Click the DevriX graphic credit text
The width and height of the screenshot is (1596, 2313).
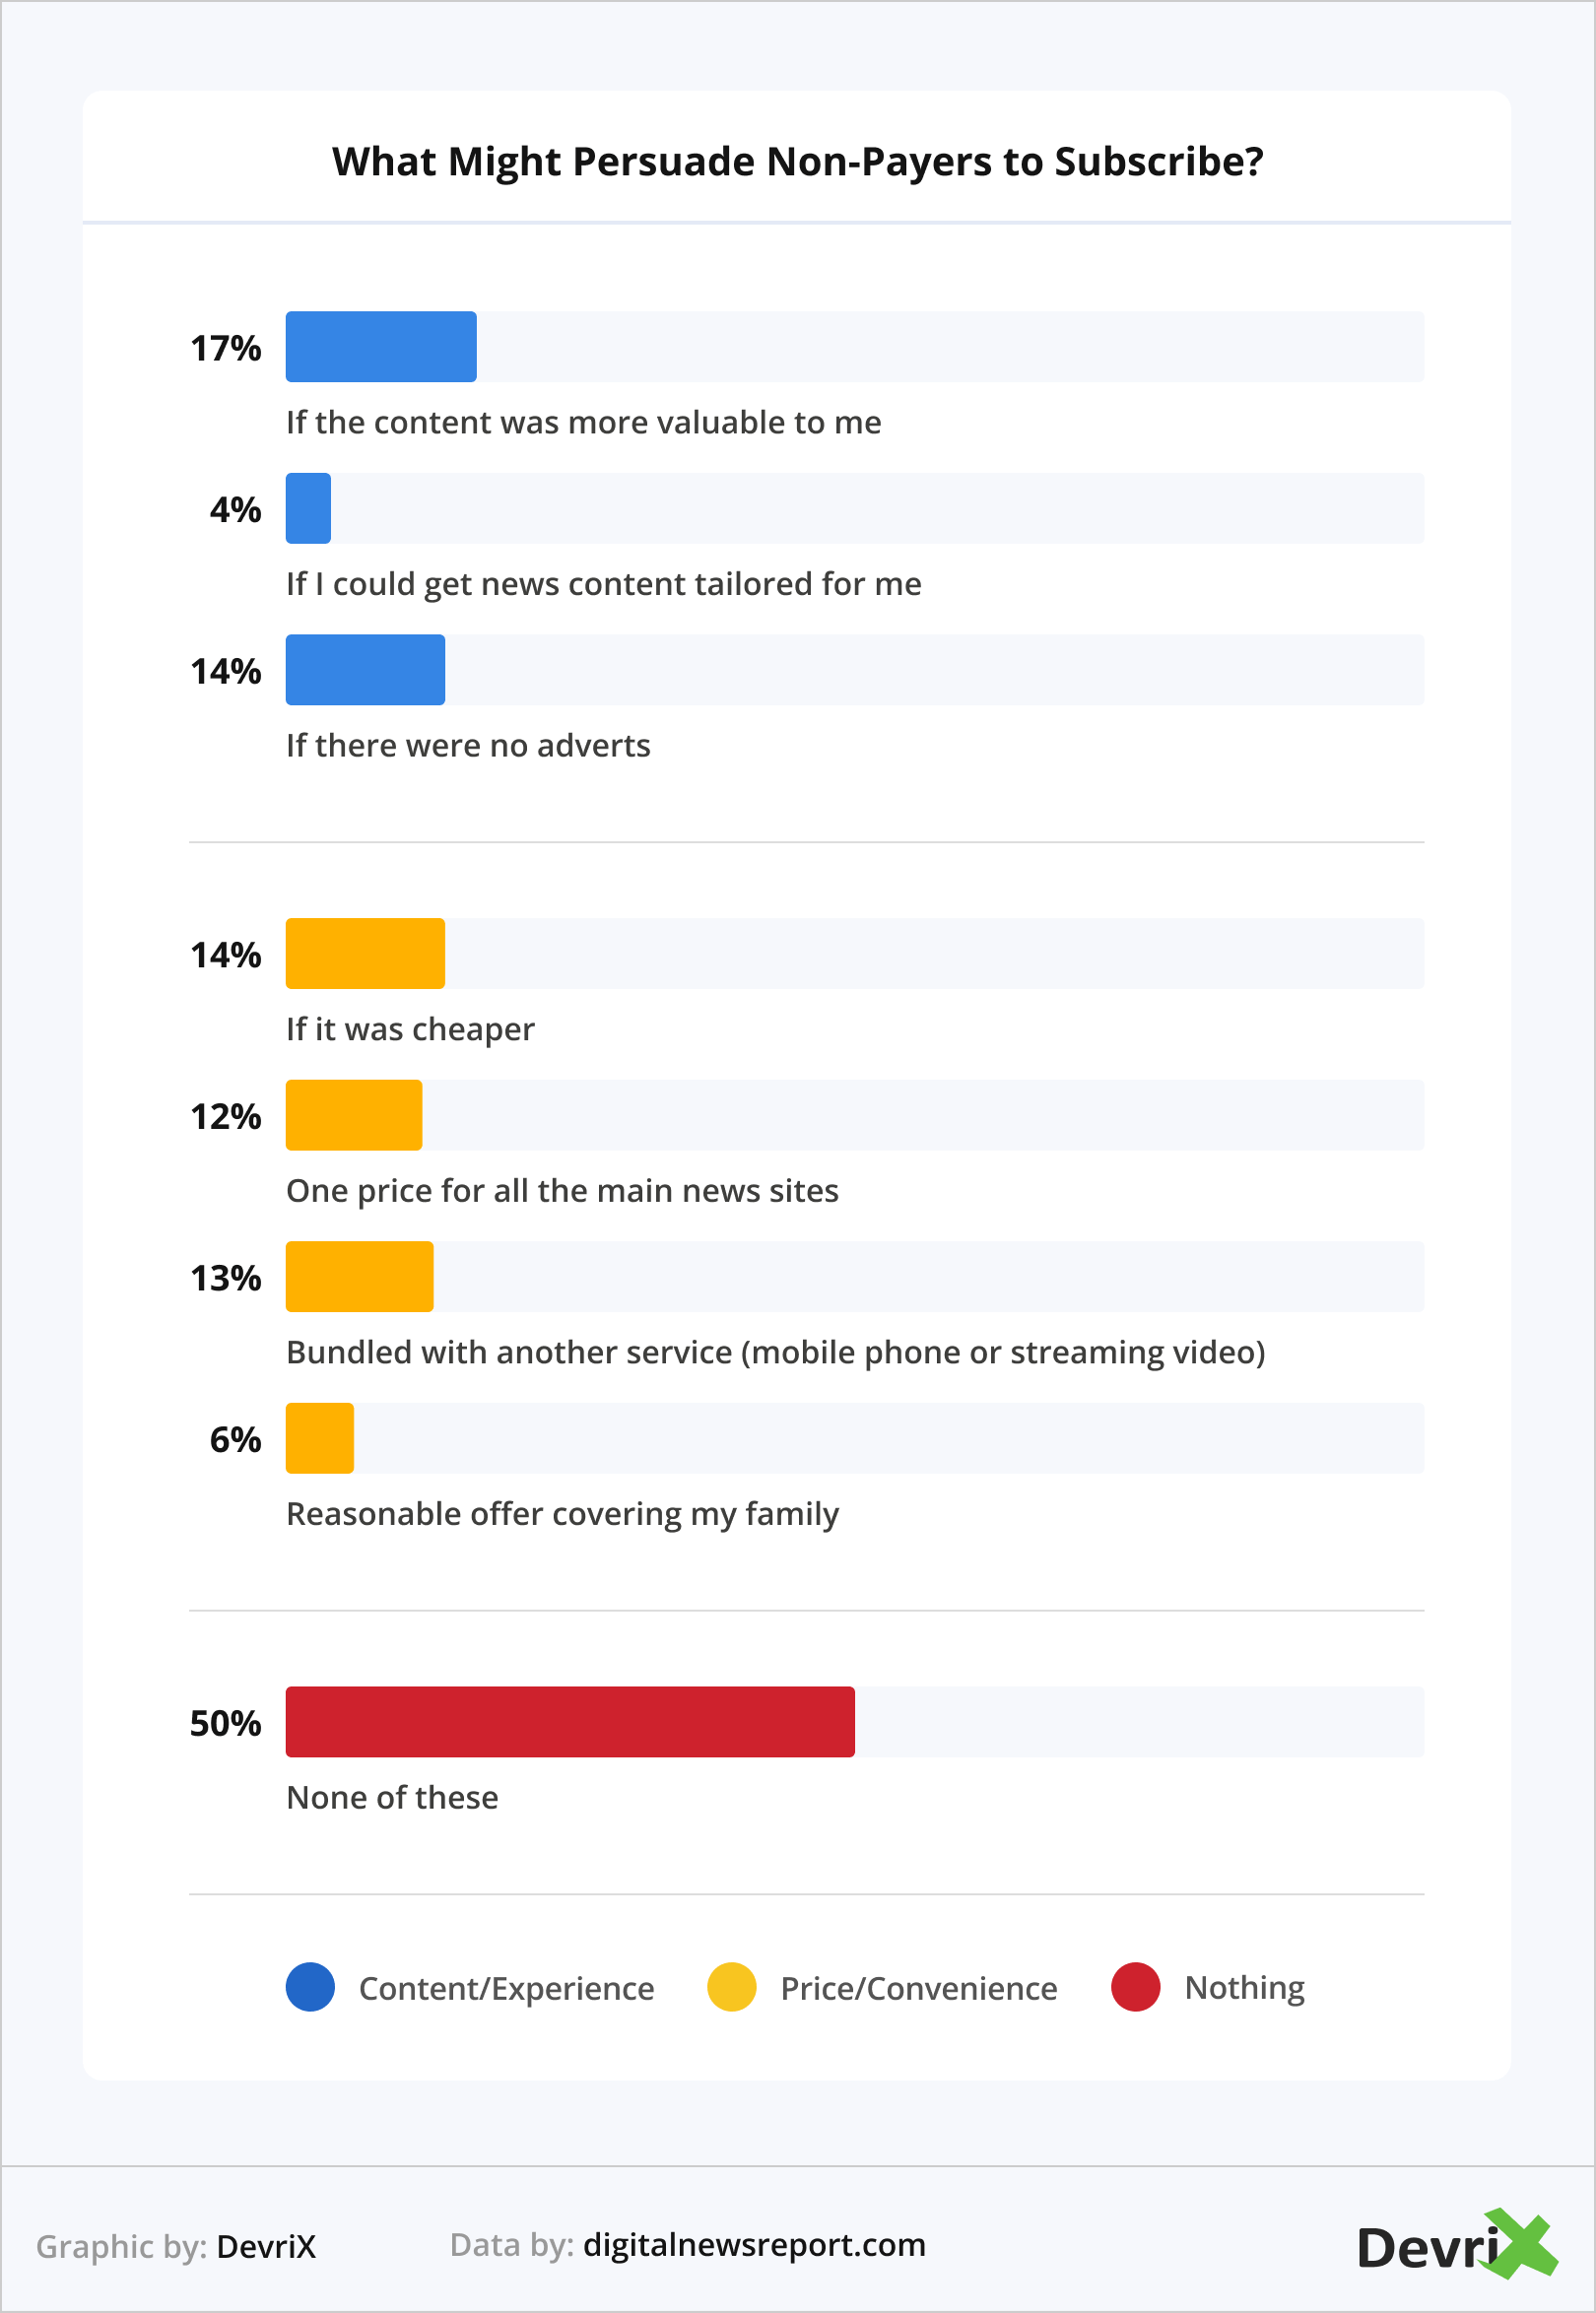[x=266, y=2246]
